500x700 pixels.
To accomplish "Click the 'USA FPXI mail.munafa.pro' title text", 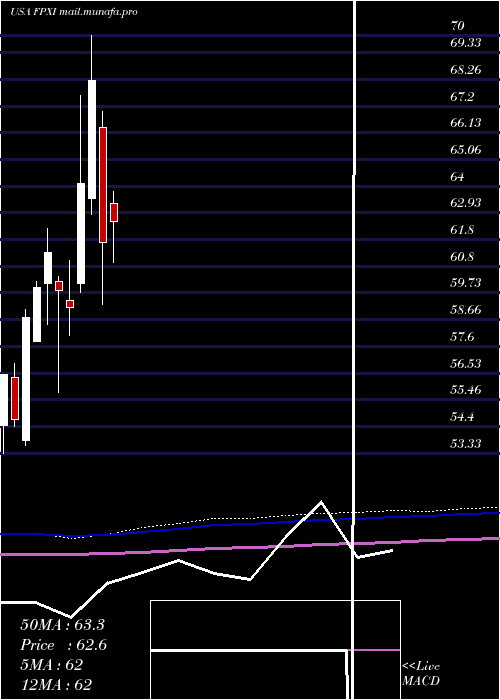I will click(74, 12).
